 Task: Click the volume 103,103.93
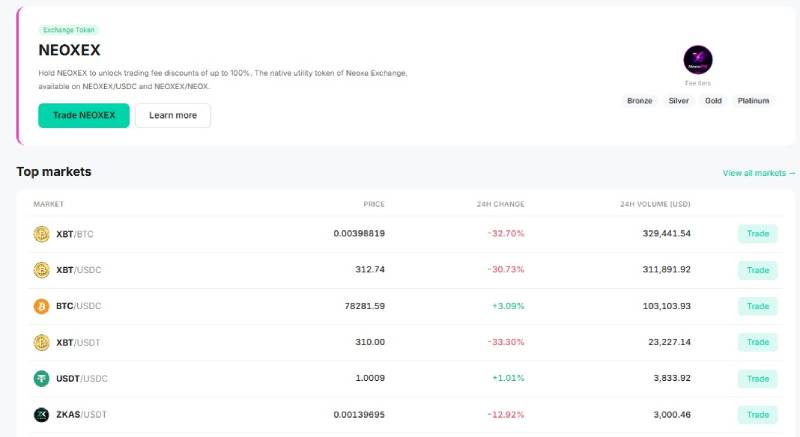tap(666, 306)
